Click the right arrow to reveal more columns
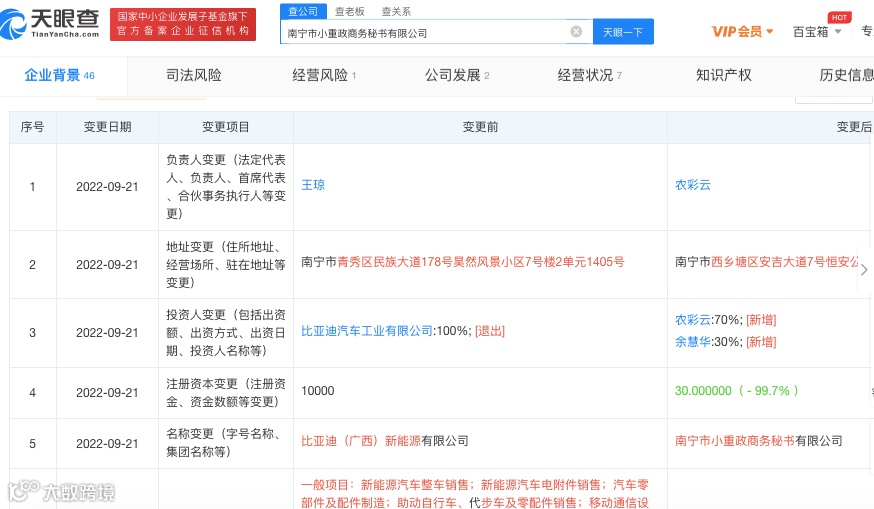This screenshot has width=874, height=509. (x=864, y=270)
